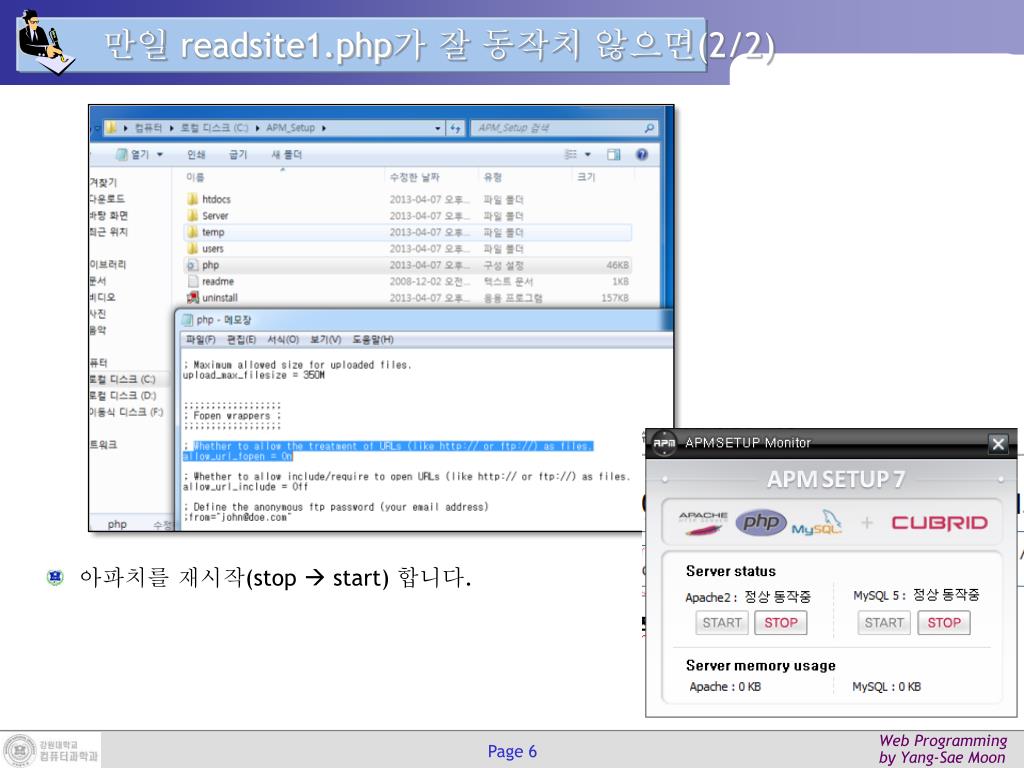Screen dimensions: 1024x768
Task: Click the Apache feather logo
Action: click(703, 522)
